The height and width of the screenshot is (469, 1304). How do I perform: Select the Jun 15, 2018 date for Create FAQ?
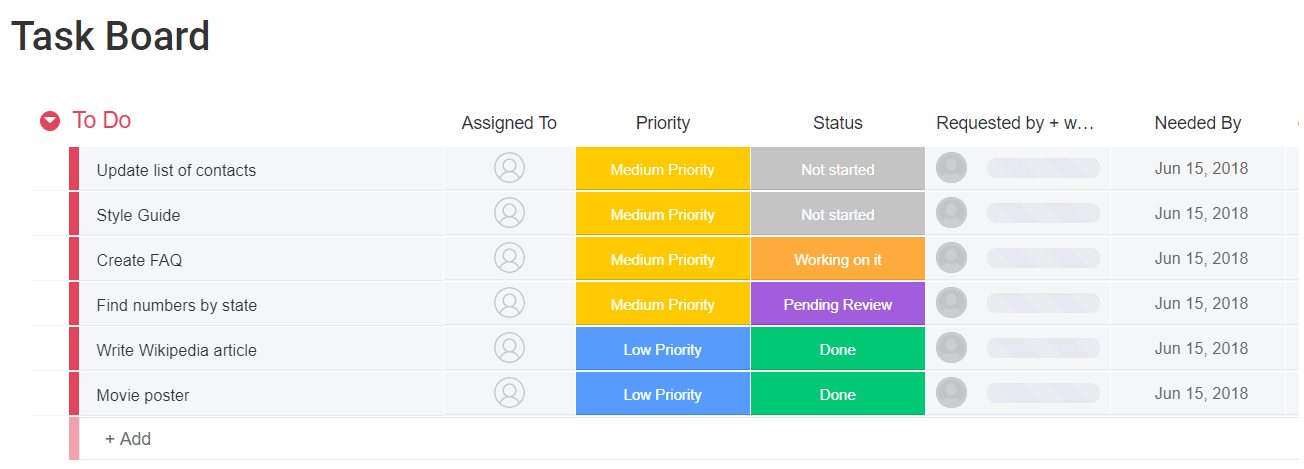tap(1201, 258)
